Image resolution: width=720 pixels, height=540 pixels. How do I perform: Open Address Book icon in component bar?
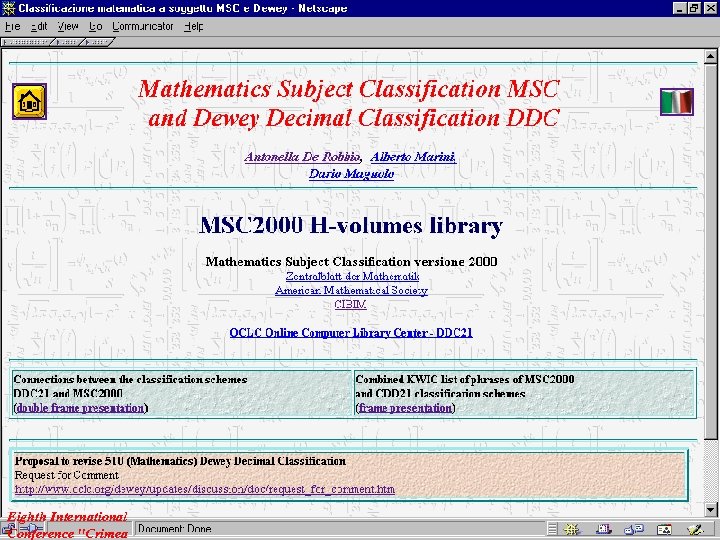664,529
